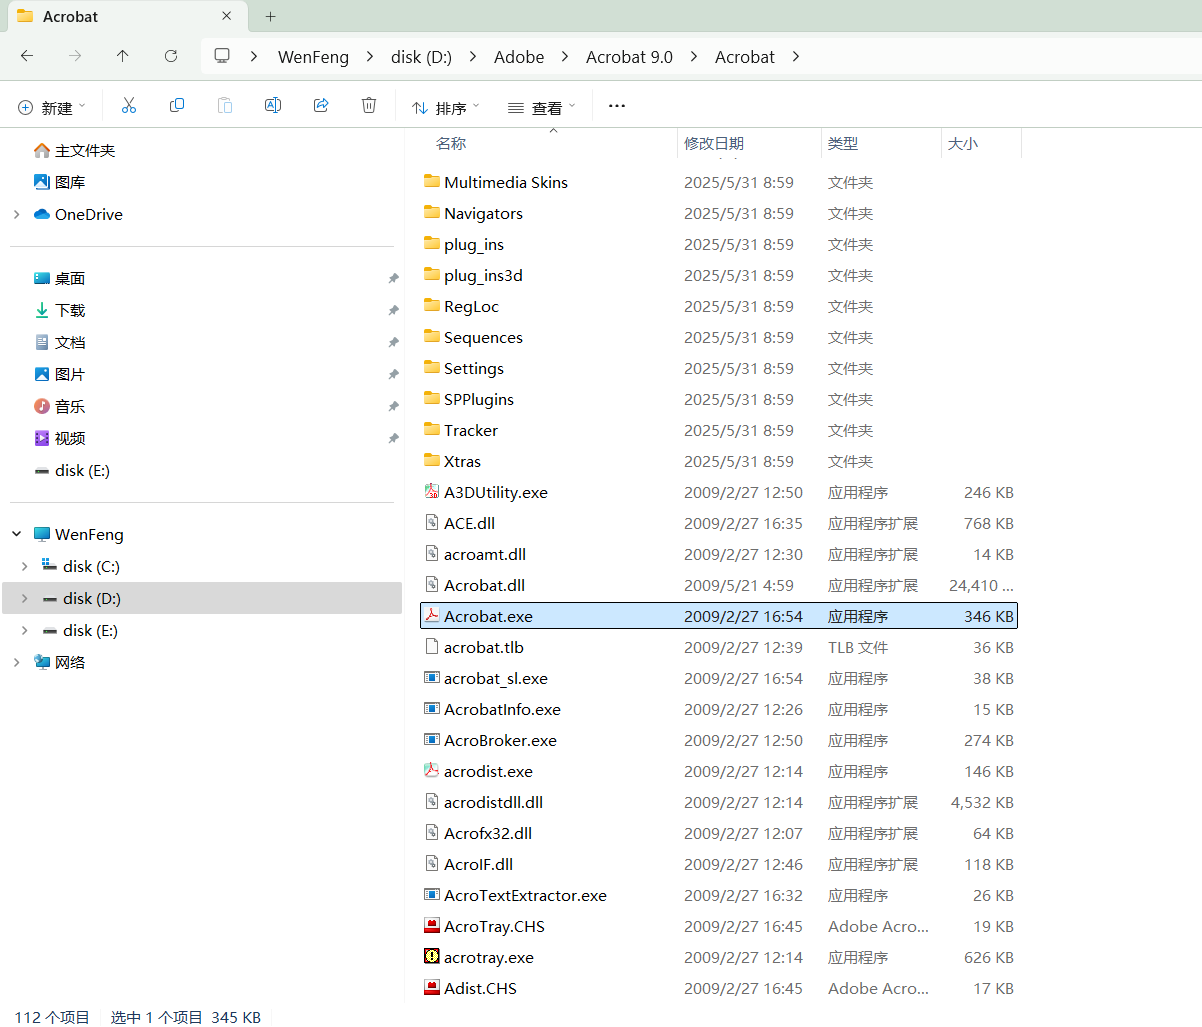The width and height of the screenshot is (1202, 1027).
Task: Click the Rename icon in toolbar
Action: (x=273, y=106)
